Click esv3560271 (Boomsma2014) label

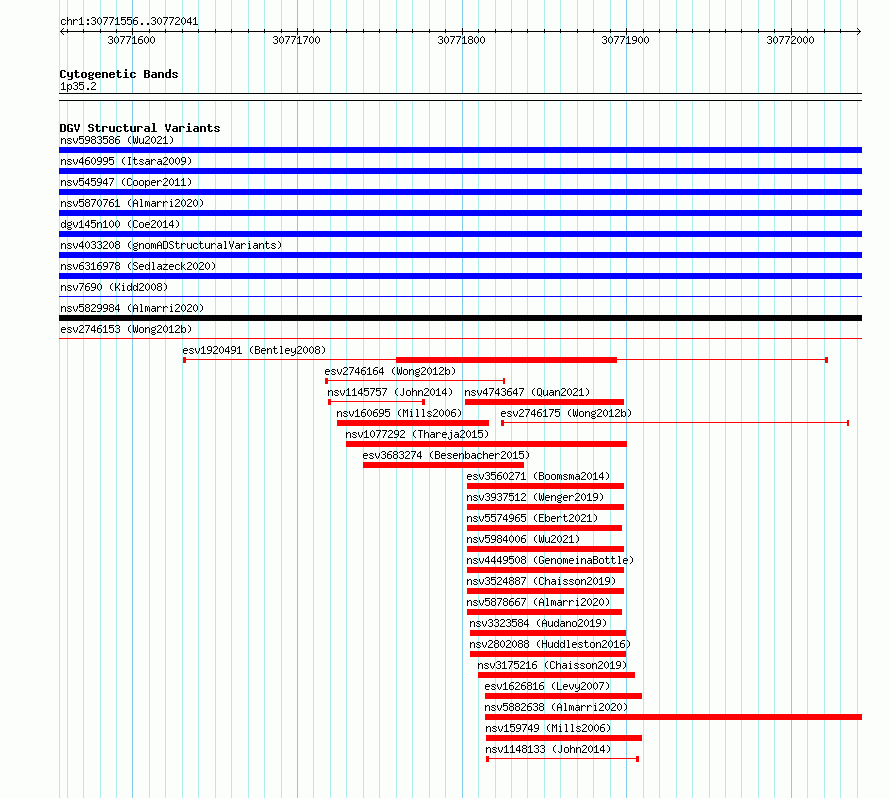(x=538, y=476)
